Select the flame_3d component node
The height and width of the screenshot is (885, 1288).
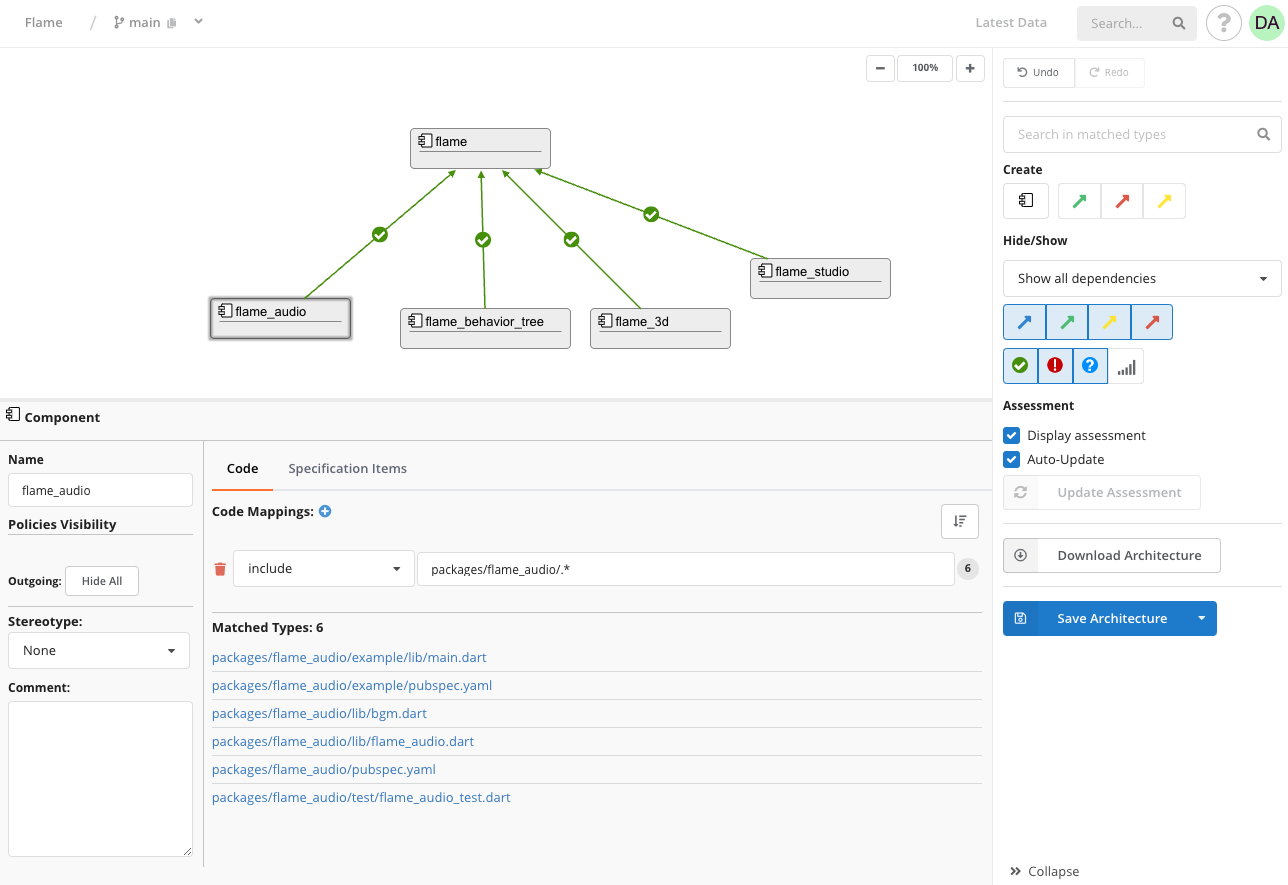[x=660, y=328]
